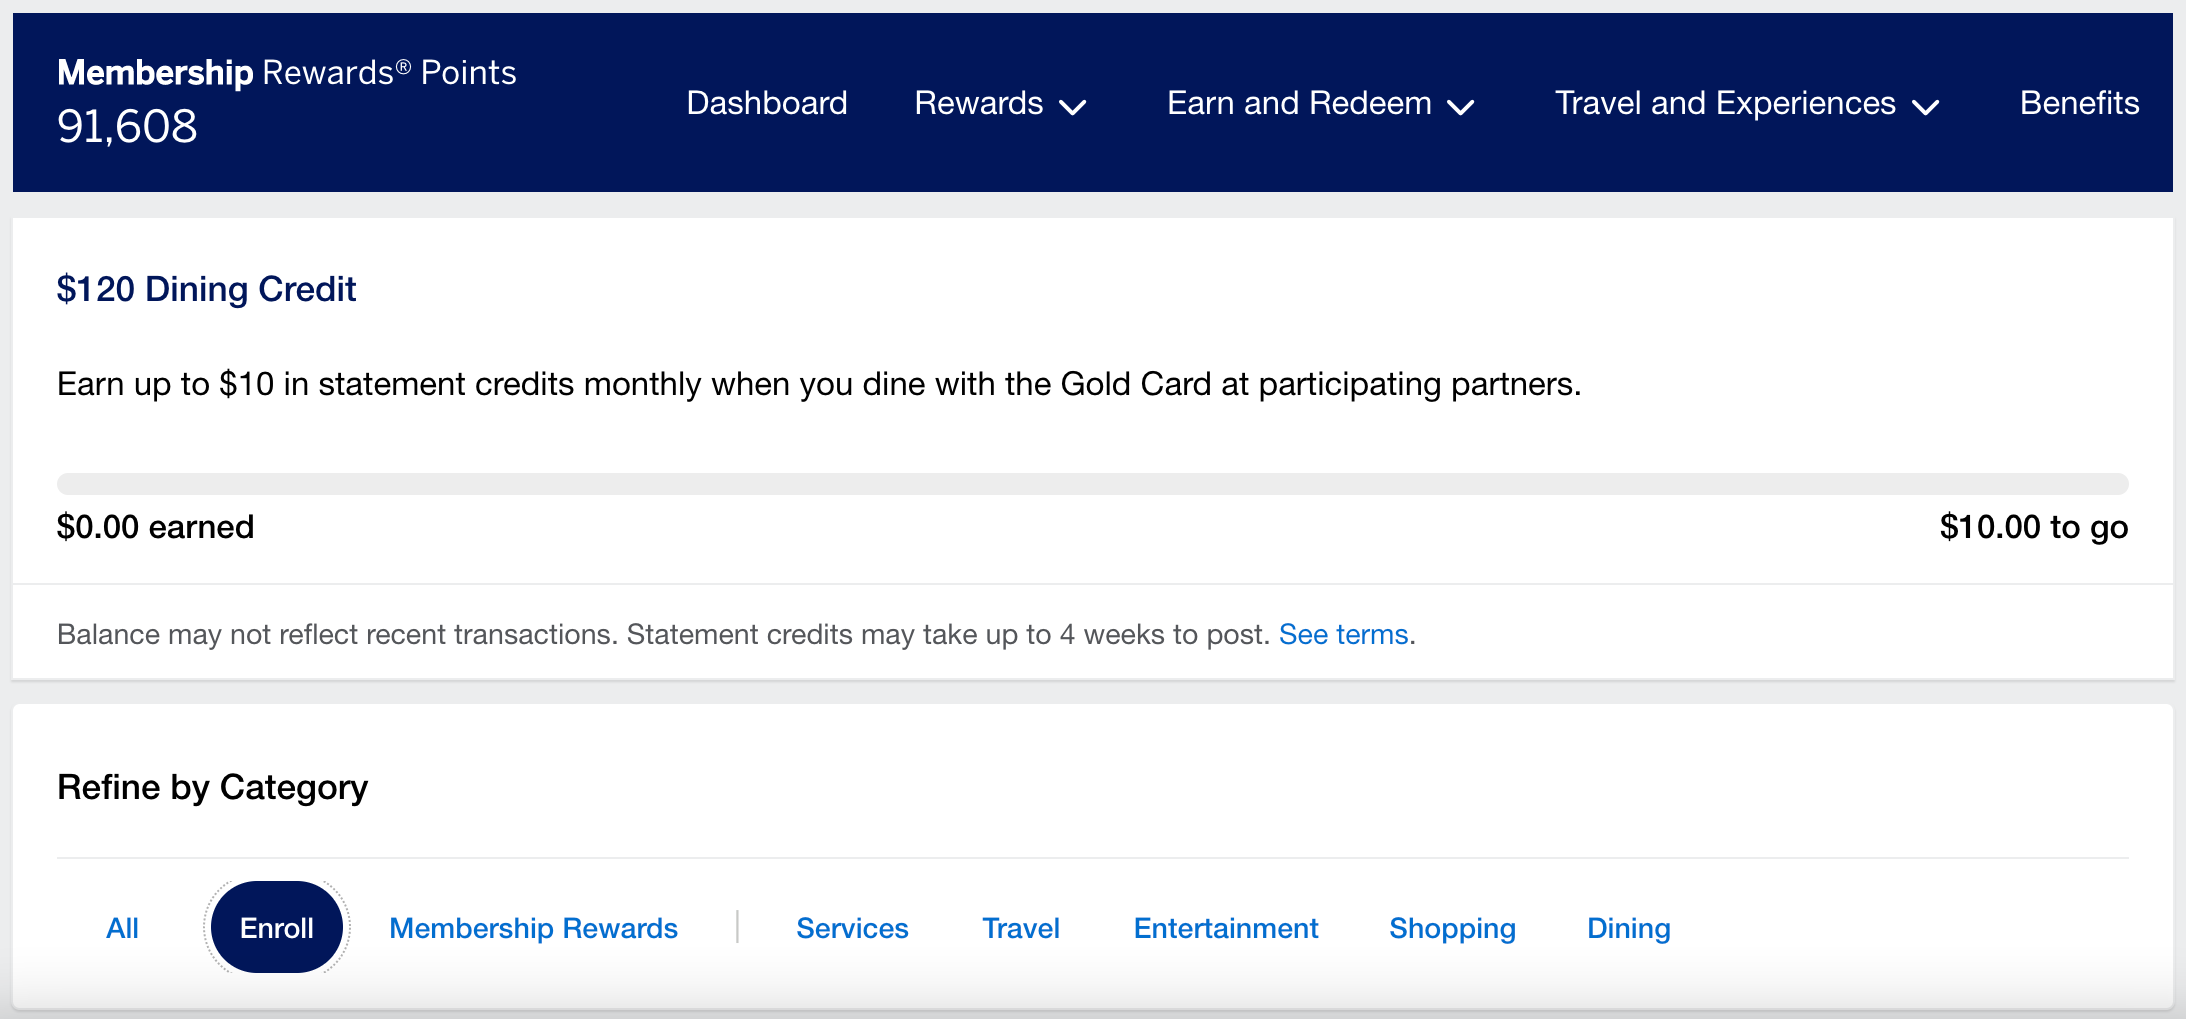2186x1019 pixels.
Task: Filter benefits by Services
Action: click(x=852, y=928)
